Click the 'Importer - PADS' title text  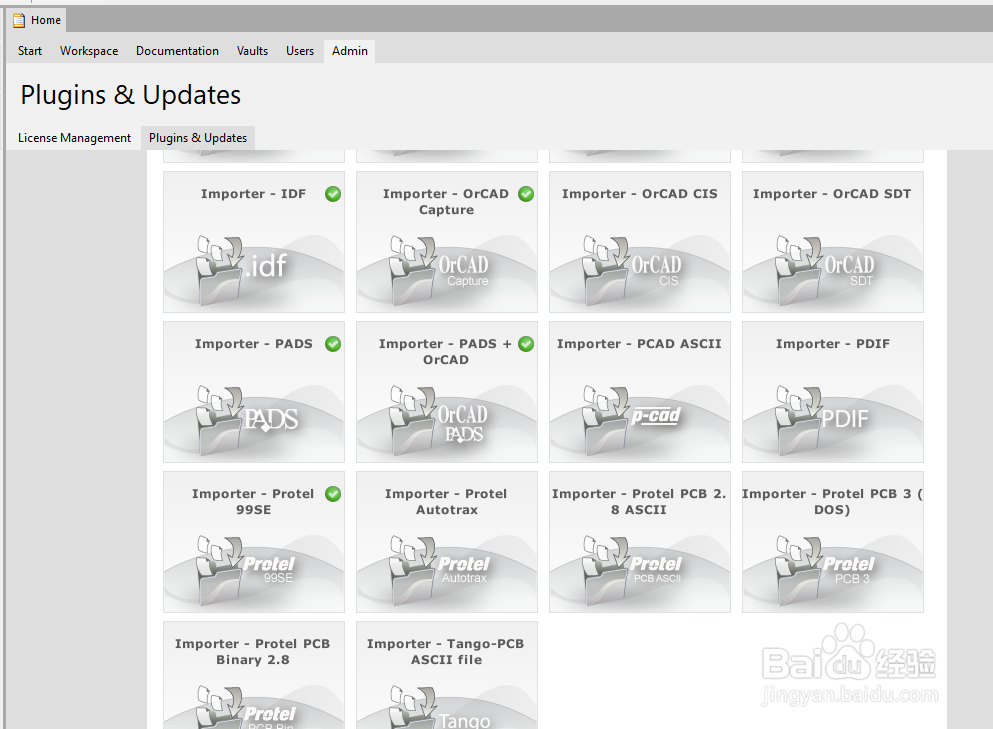[x=253, y=344]
